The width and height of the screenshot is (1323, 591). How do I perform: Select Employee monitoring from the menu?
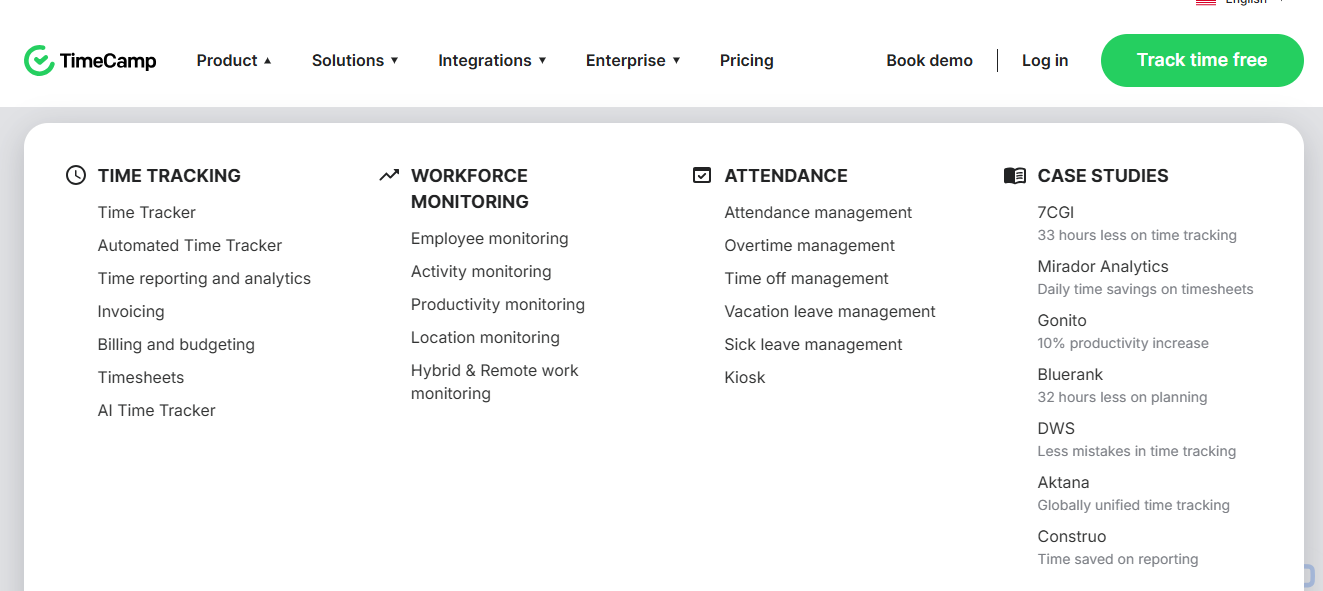489,239
